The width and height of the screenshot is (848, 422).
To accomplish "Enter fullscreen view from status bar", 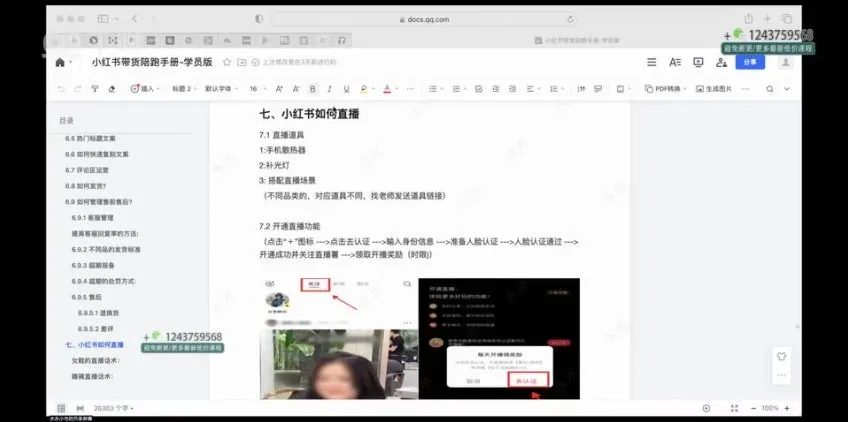I will (734, 408).
